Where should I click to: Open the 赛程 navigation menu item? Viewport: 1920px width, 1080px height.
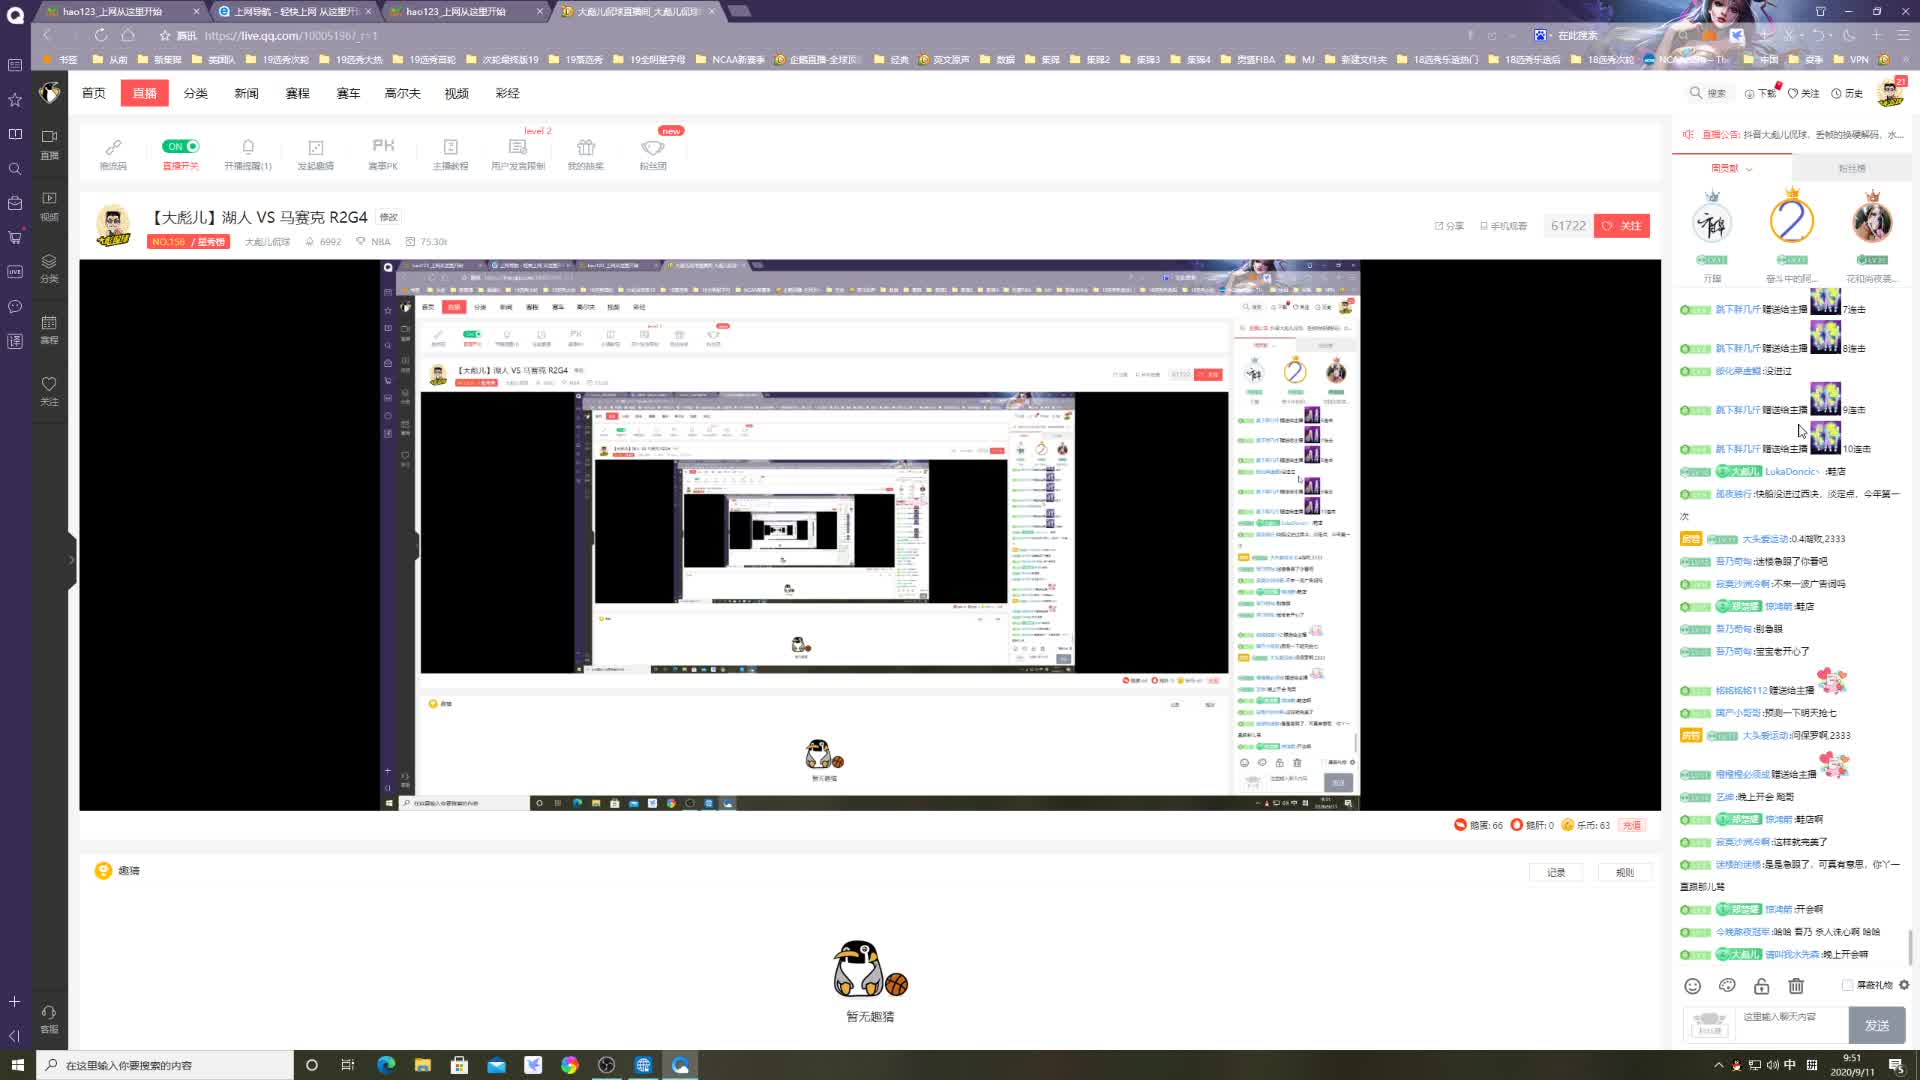[x=297, y=93]
